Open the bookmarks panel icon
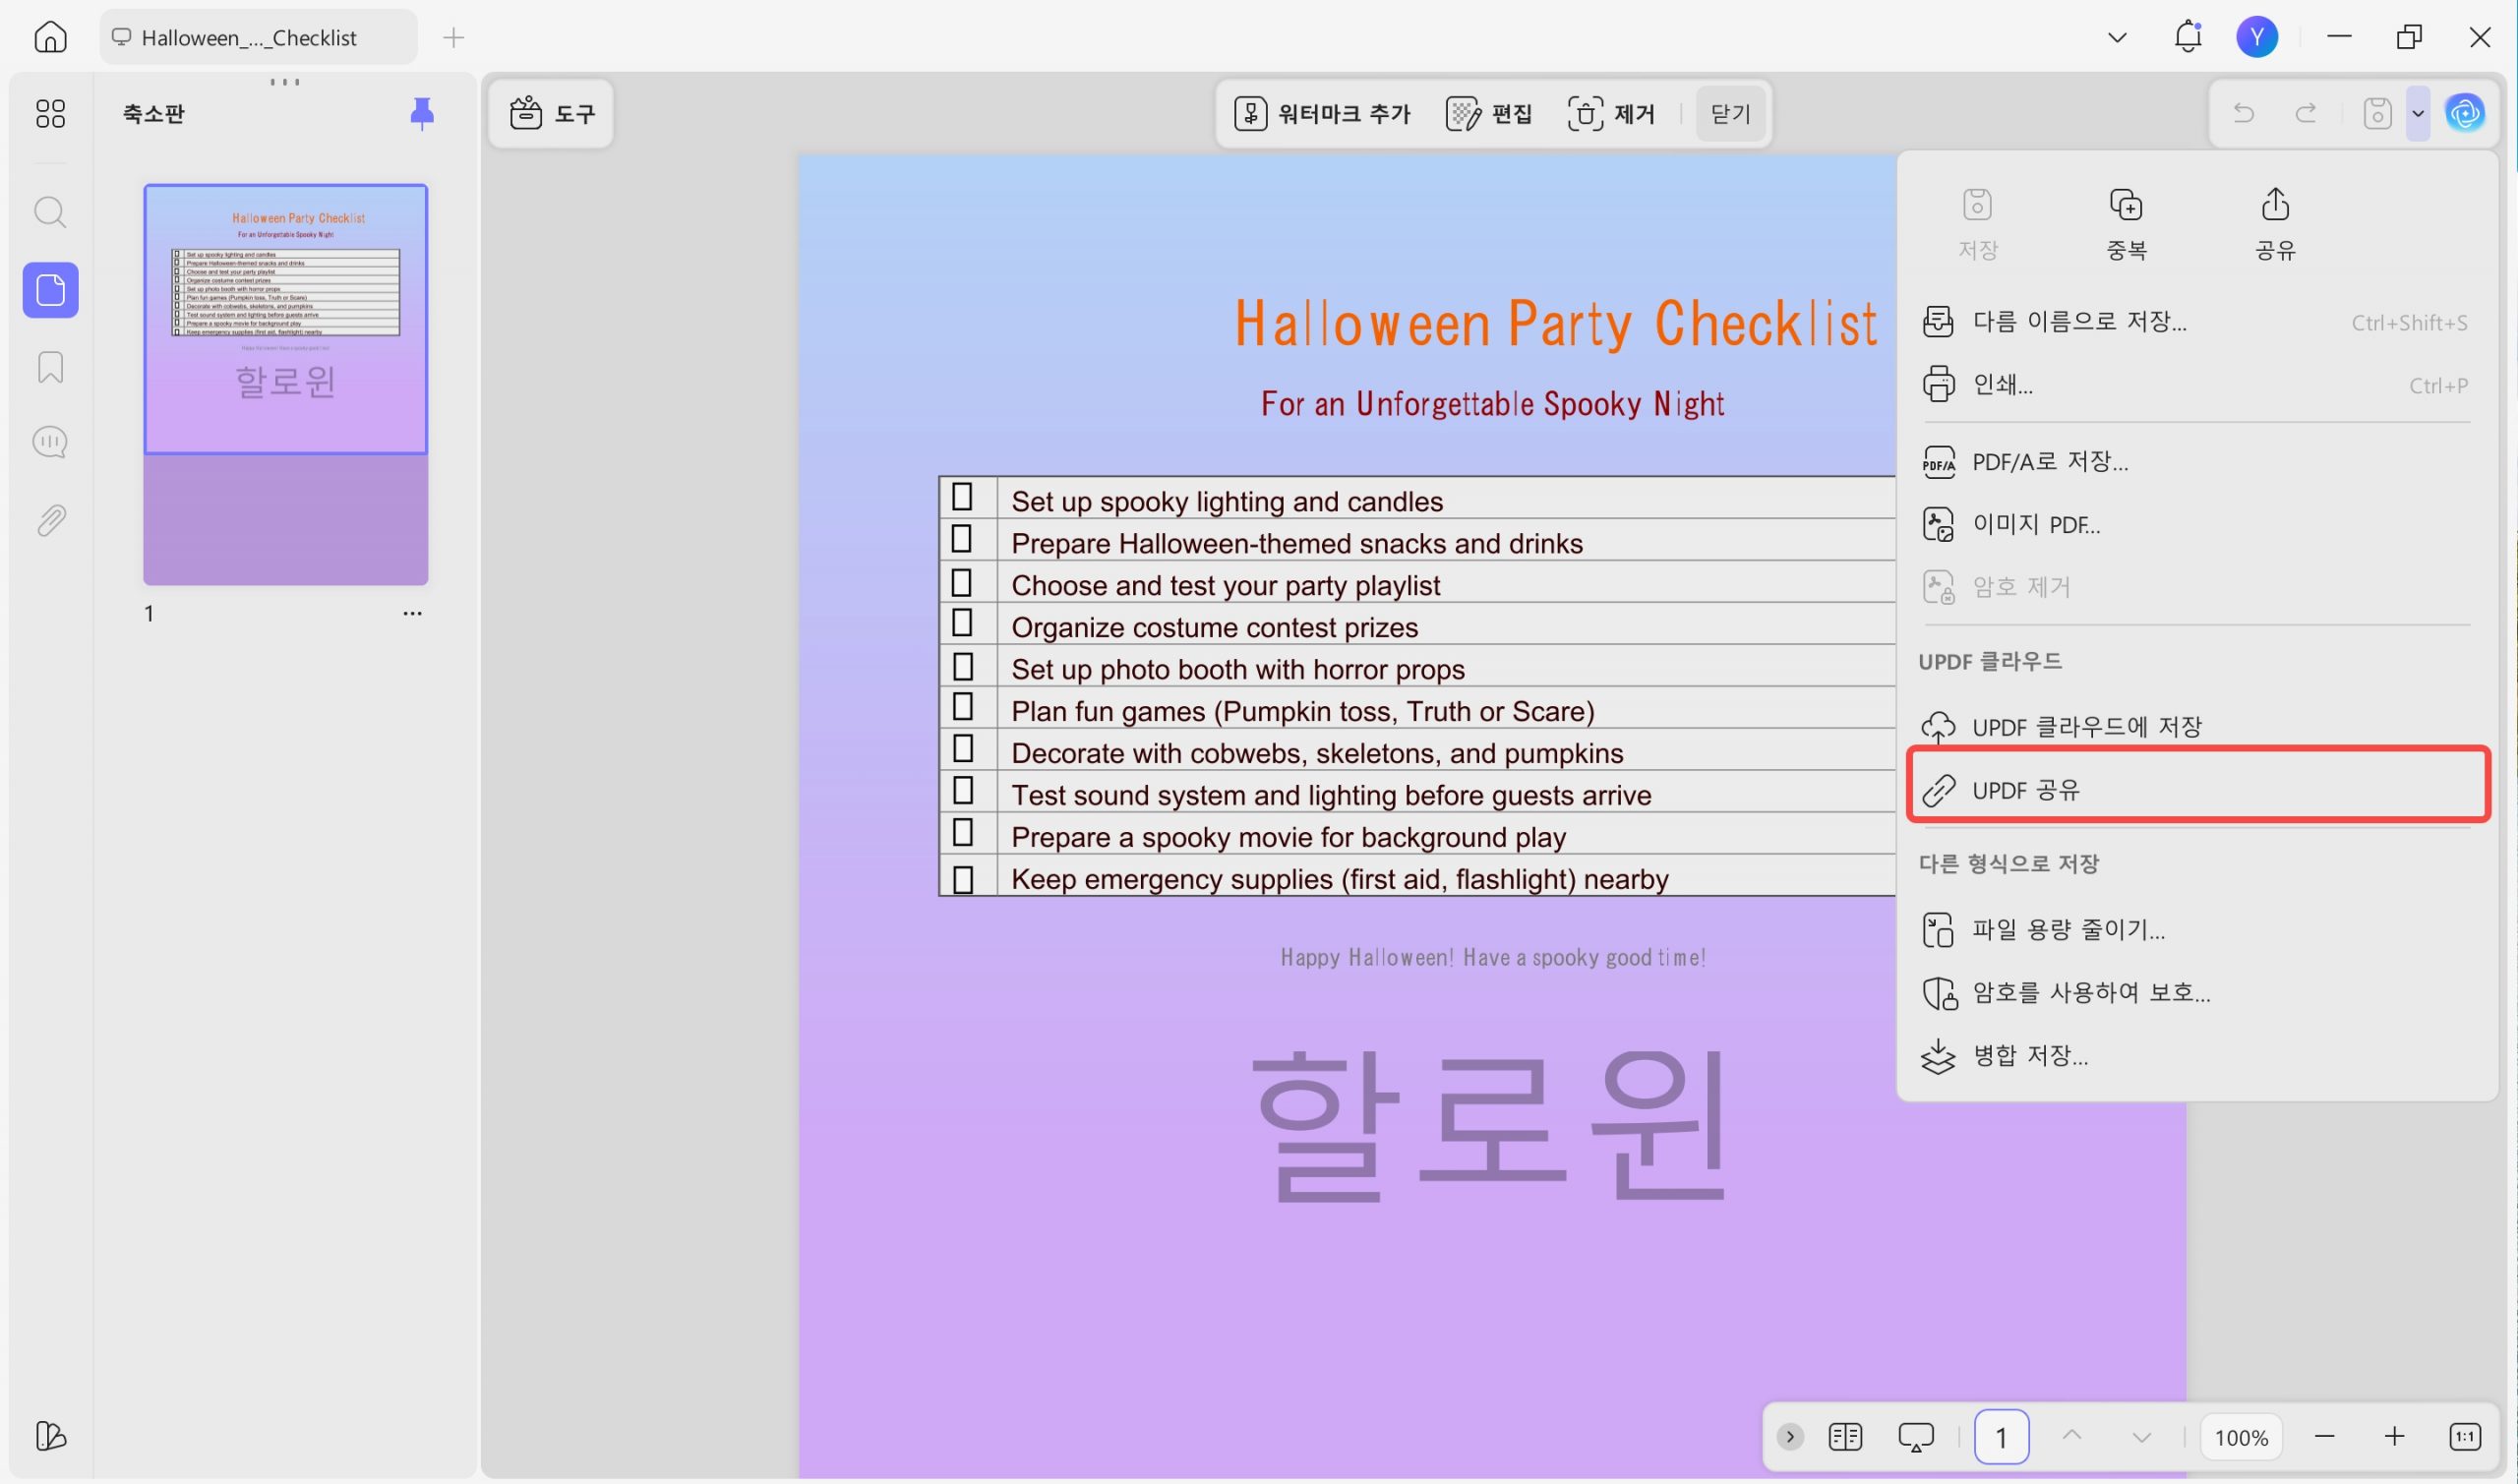The image size is (2518, 1484). tap(50, 367)
